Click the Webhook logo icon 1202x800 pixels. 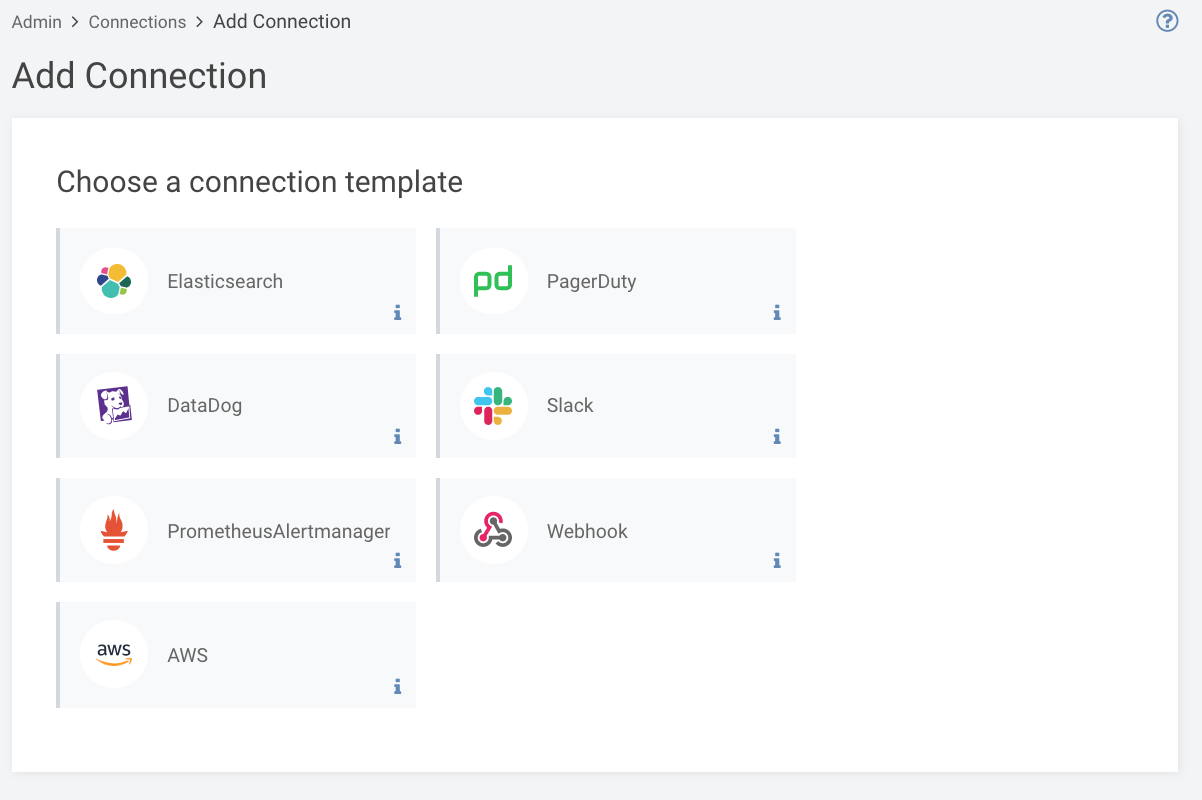(x=493, y=530)
